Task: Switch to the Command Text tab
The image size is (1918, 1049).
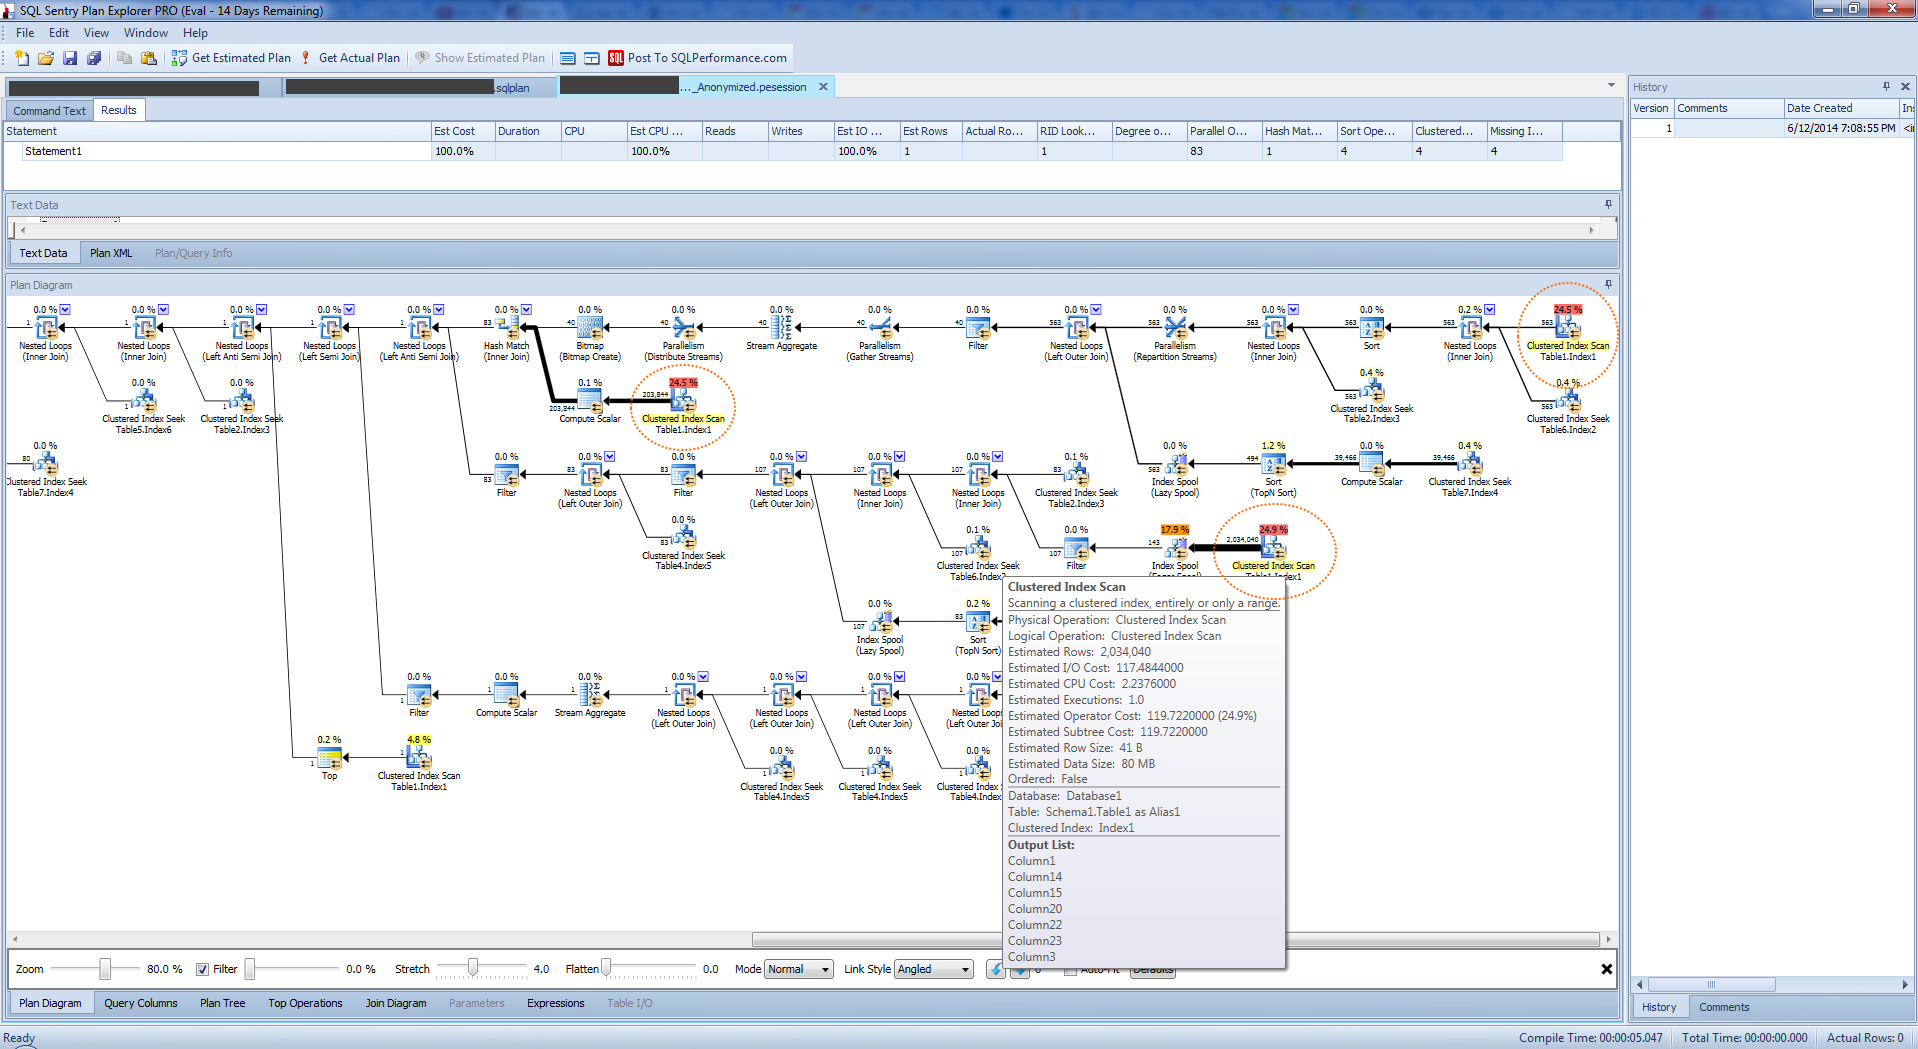Action: [49, 111]
